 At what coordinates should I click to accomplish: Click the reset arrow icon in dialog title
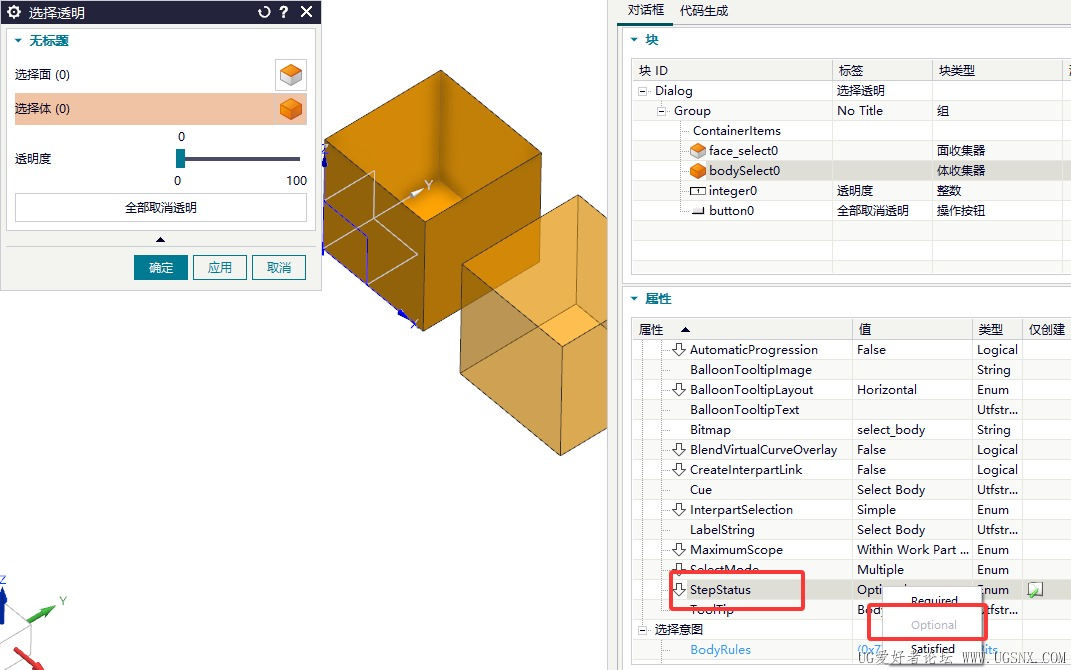click(264, 12)
